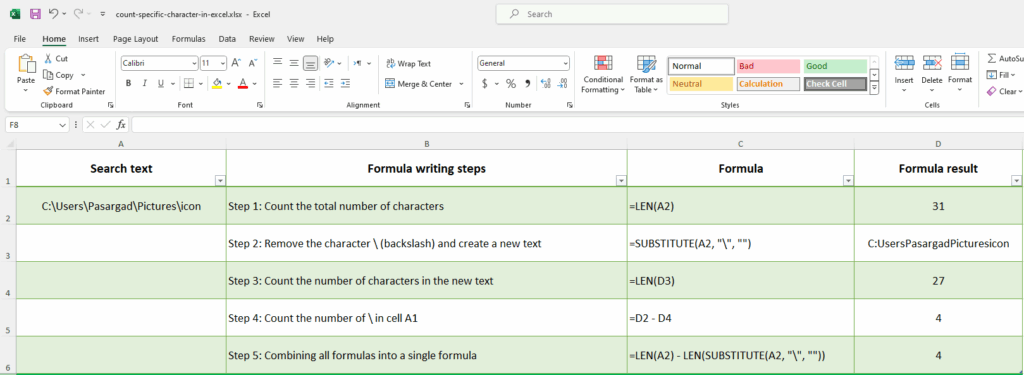Align text right
1024x375 pixels.
[310, 83]
